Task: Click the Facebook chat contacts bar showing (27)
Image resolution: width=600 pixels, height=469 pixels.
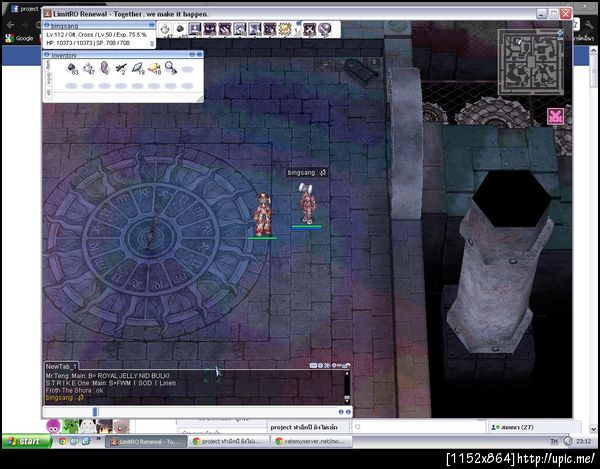Action: point(533,427)
